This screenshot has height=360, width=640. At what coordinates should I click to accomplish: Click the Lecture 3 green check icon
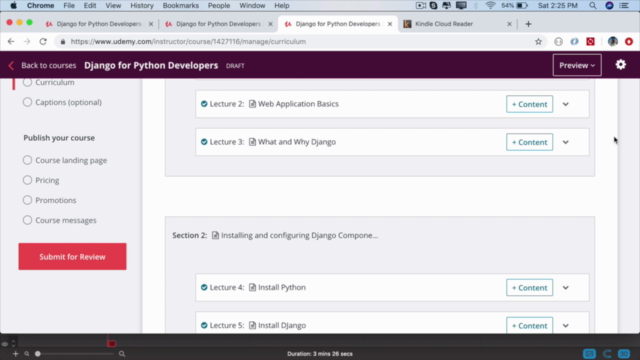[204, 142]
